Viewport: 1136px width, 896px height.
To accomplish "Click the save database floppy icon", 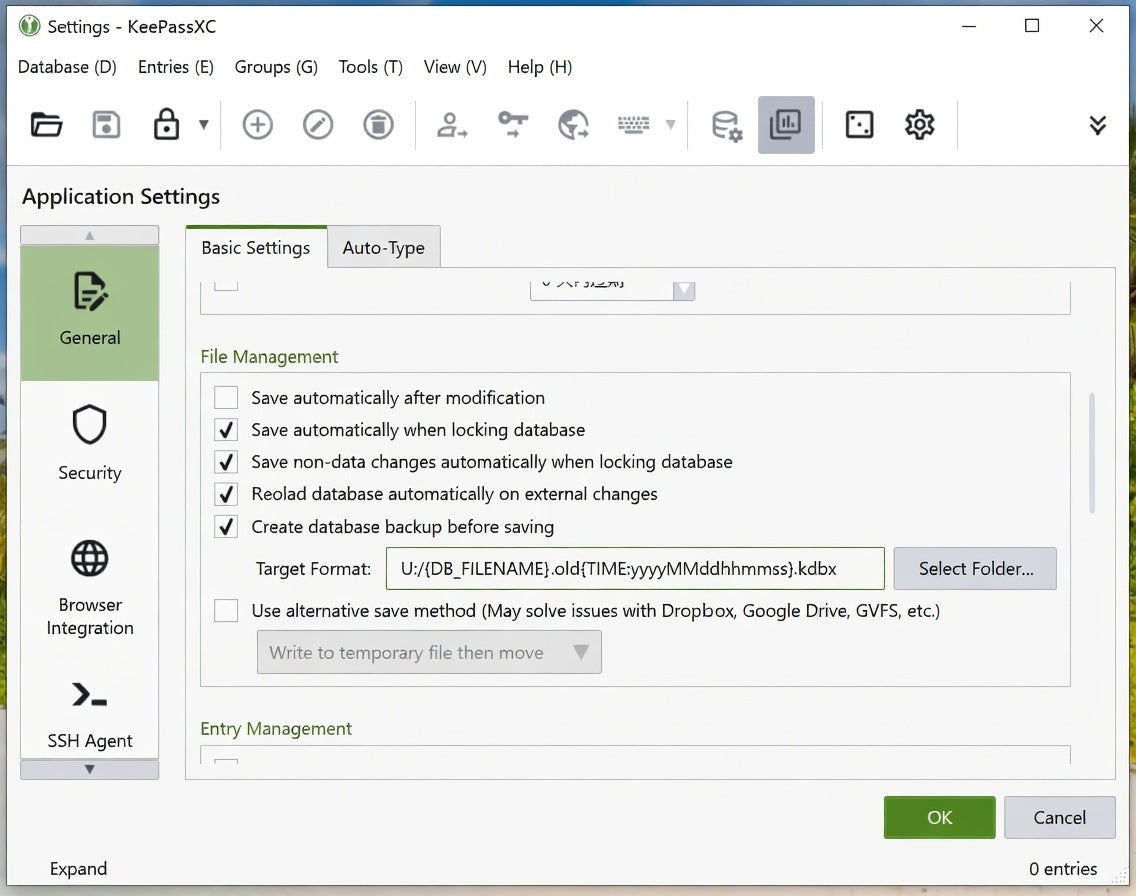I will click(106, 125).
